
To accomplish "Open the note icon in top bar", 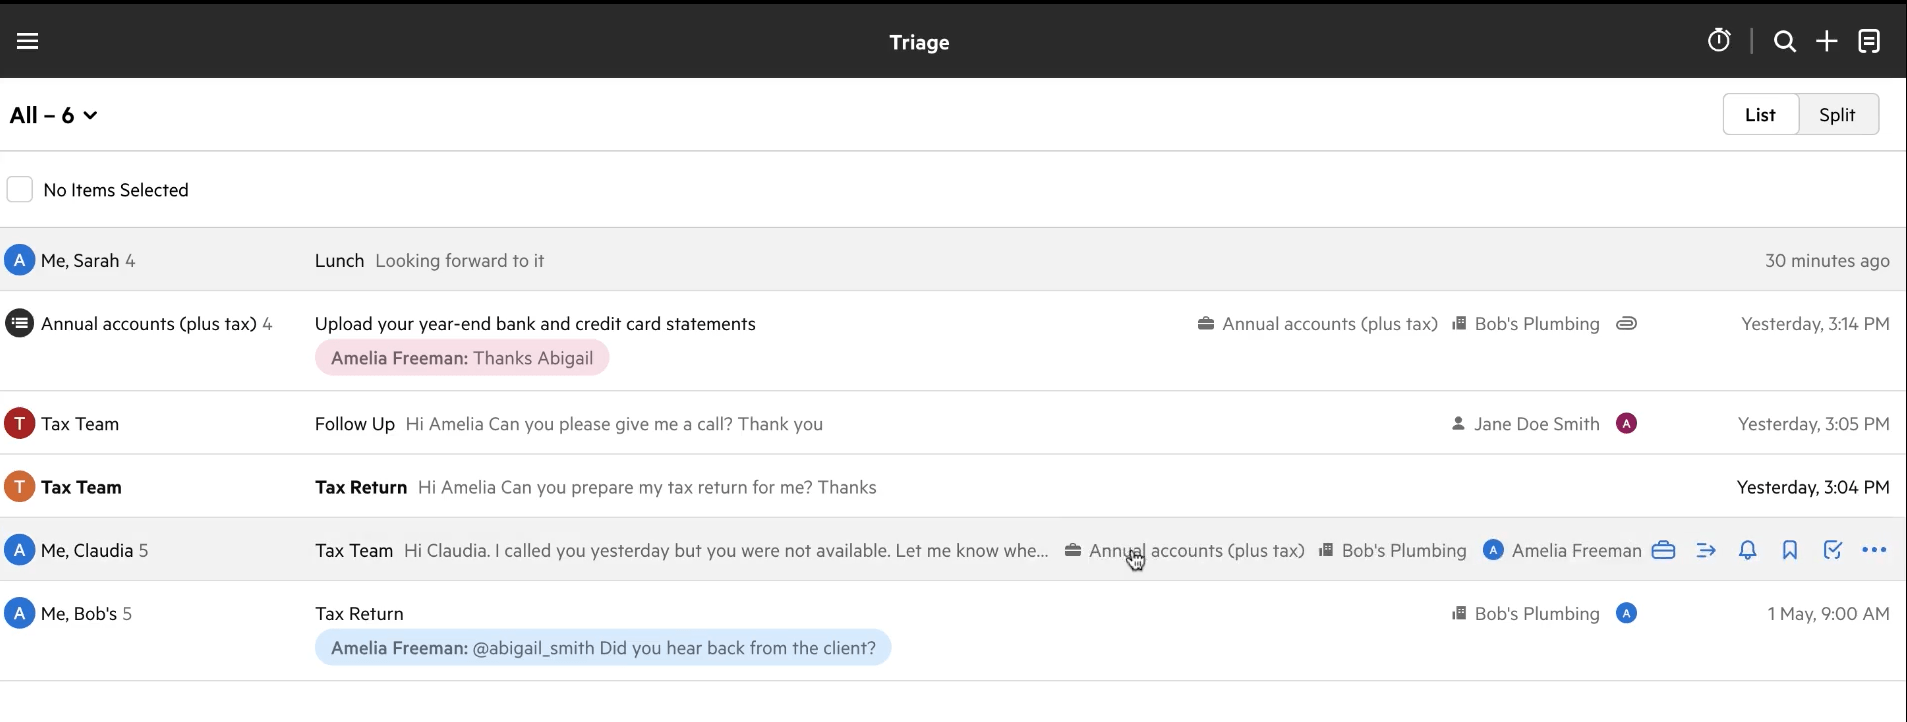I will 1868,41.
